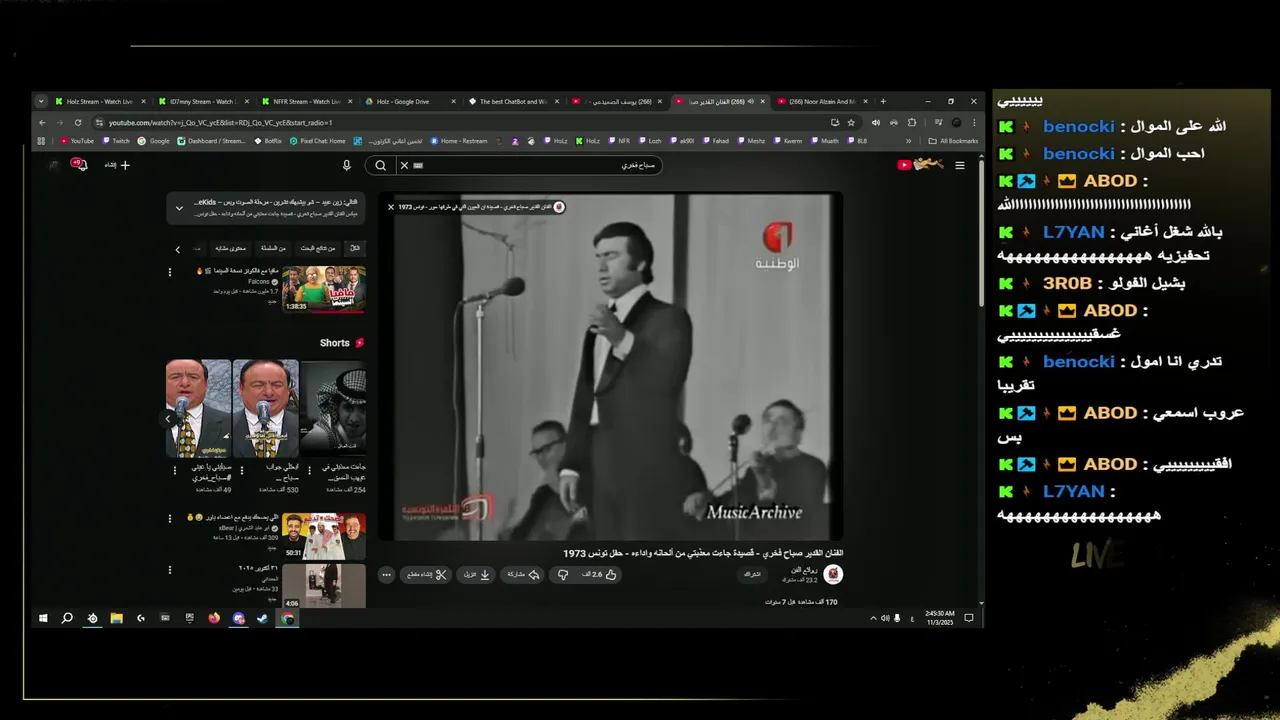Open the short with 49K views

(x=198, y=408)
